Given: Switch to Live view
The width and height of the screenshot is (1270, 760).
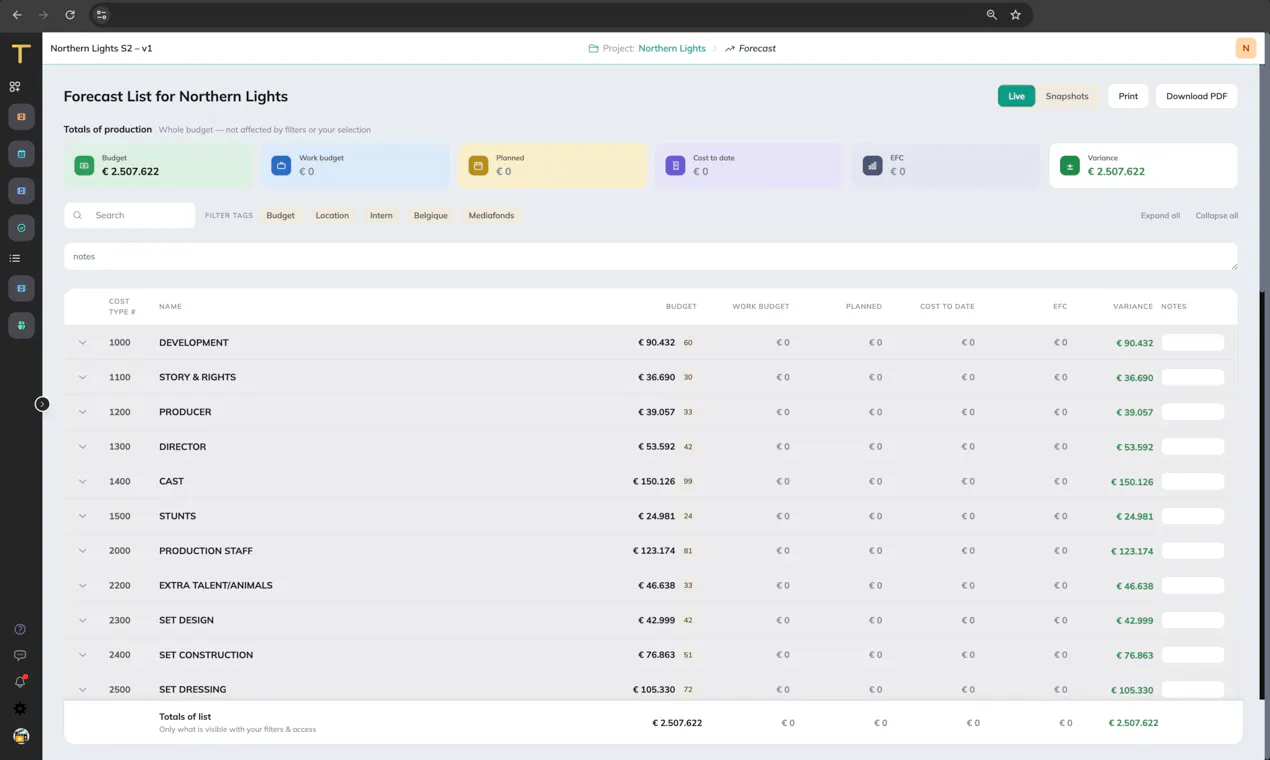Looking at the screenshot, I should (1016, 96).
